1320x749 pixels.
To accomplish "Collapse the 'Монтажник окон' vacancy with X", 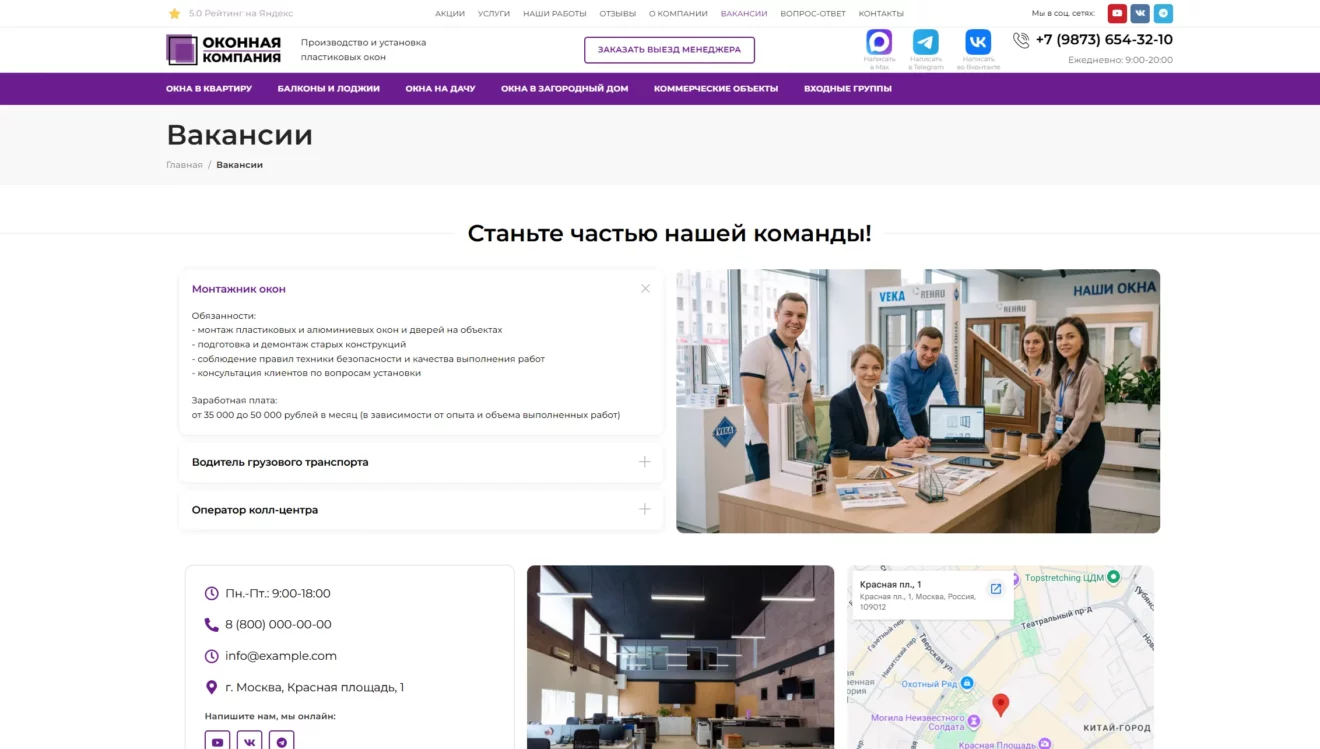I will coord(645,288).
